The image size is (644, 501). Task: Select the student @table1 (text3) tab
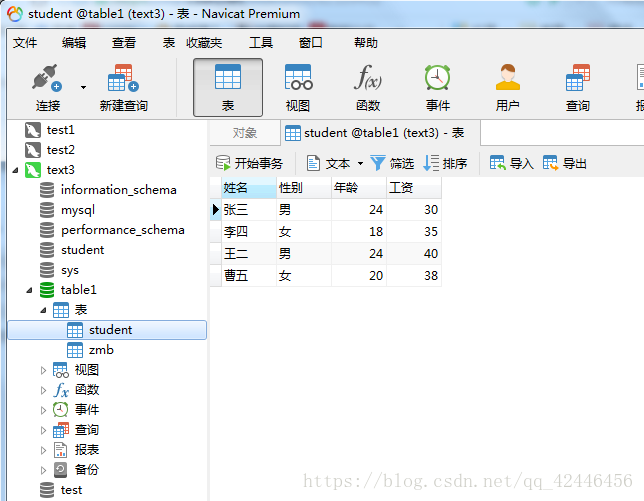coord(380,133)
